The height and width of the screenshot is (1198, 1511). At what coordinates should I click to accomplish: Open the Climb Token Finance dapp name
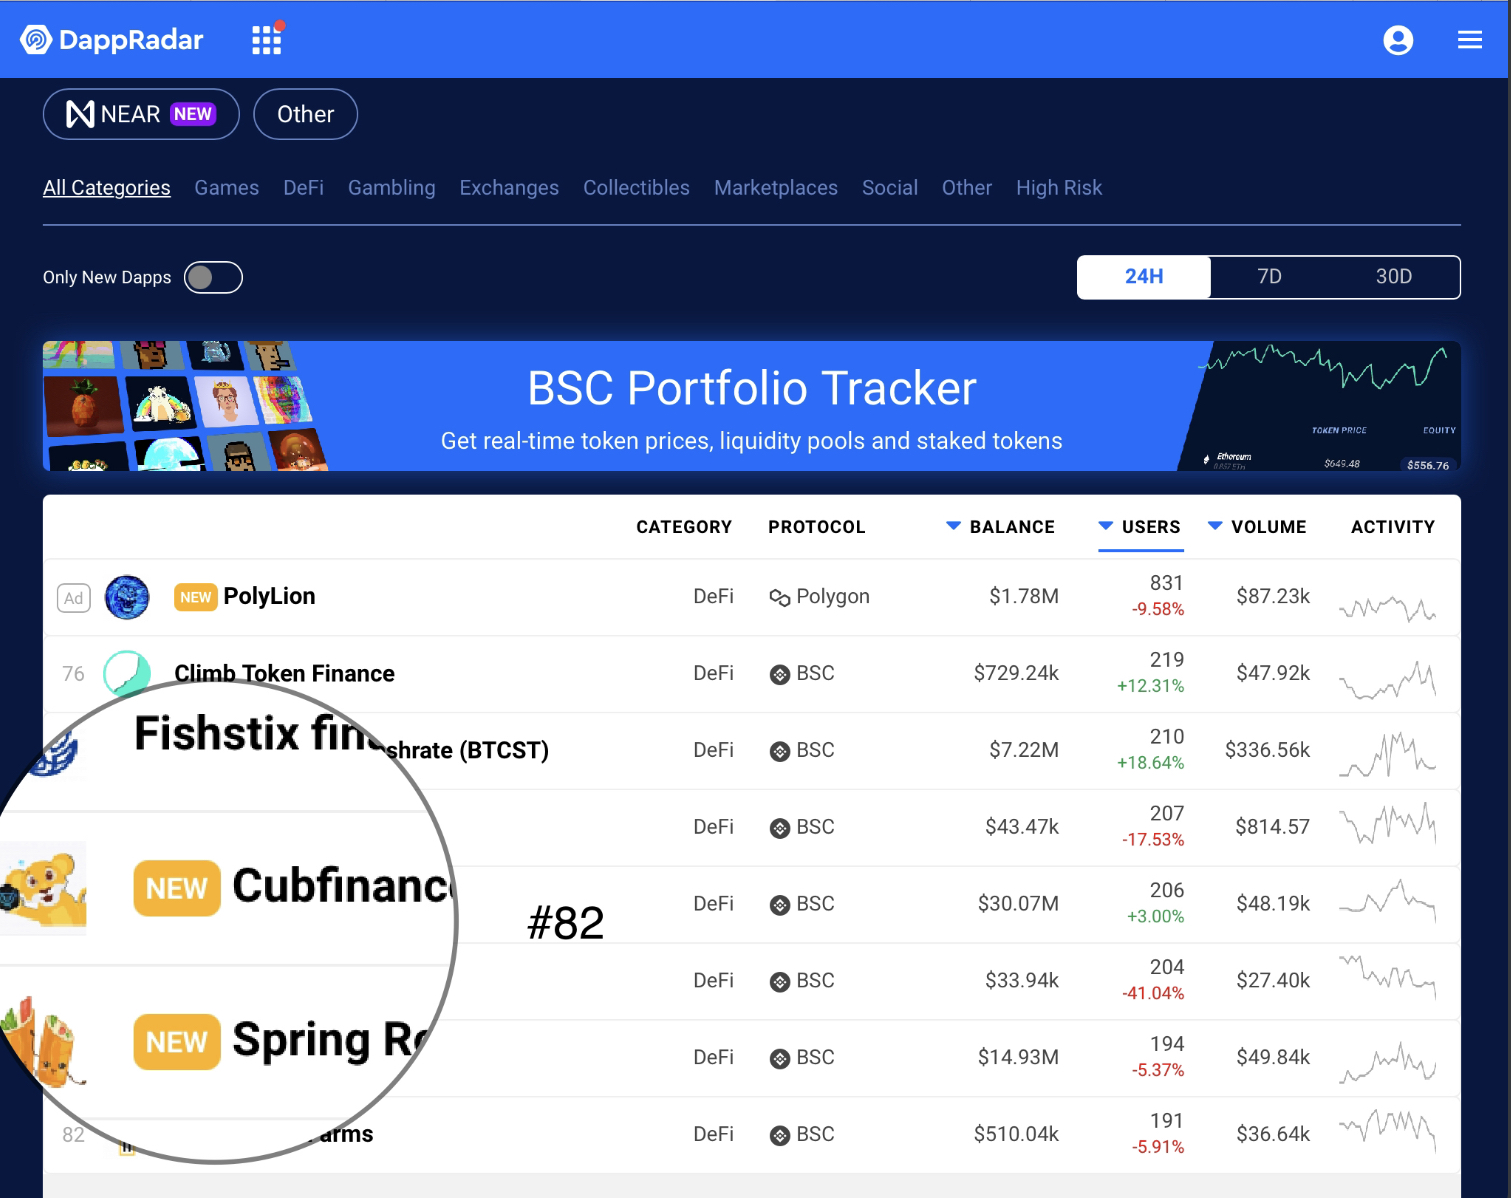[285, 673]
